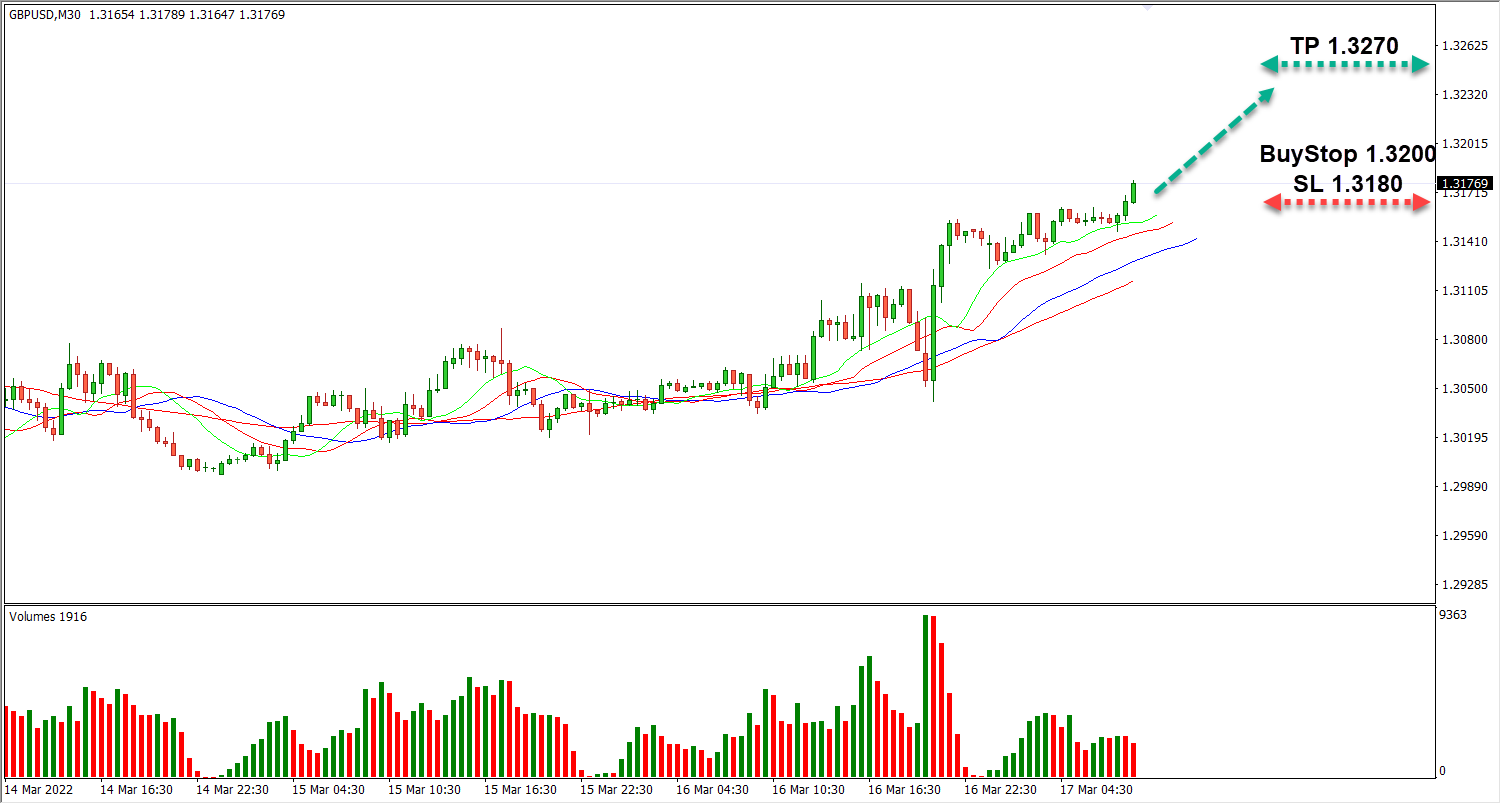Click the 1.29590 price axis label
The width and height of the screenshot is (1501, 804).
tap(1463, 536)
